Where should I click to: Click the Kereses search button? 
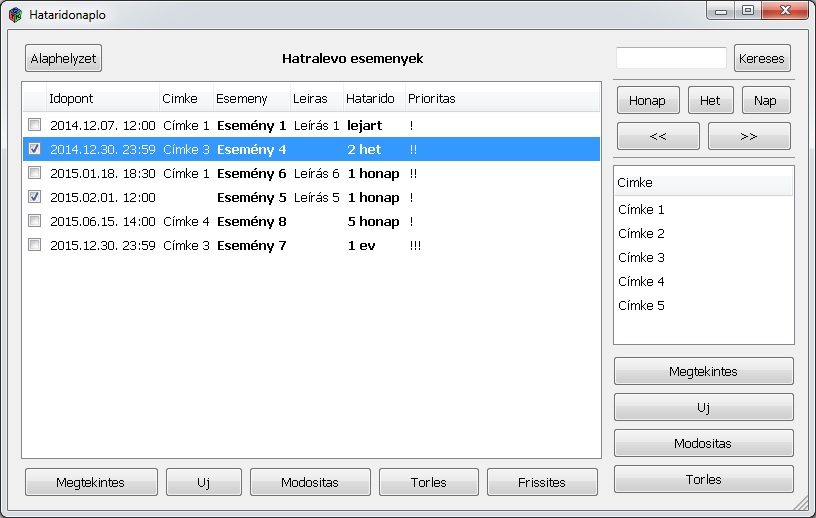pos(762,58)
